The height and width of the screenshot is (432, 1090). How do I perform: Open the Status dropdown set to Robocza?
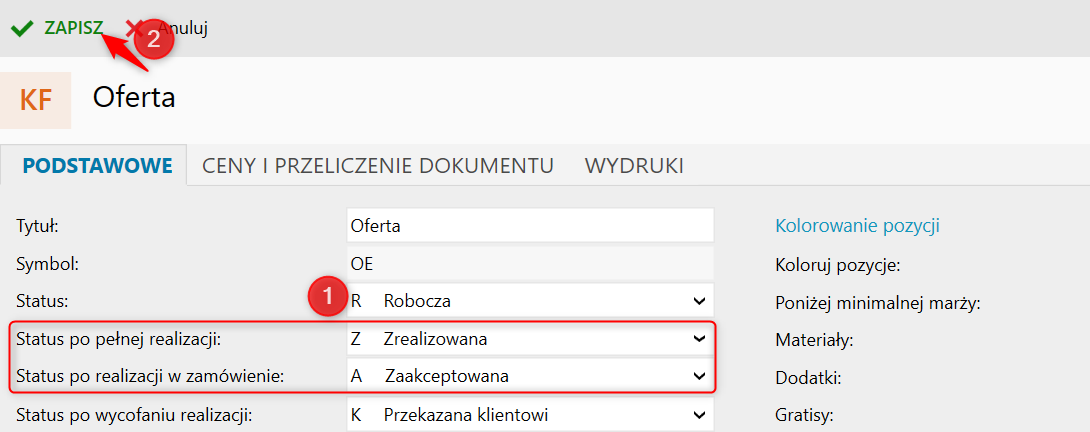click(x=530, y=300)
